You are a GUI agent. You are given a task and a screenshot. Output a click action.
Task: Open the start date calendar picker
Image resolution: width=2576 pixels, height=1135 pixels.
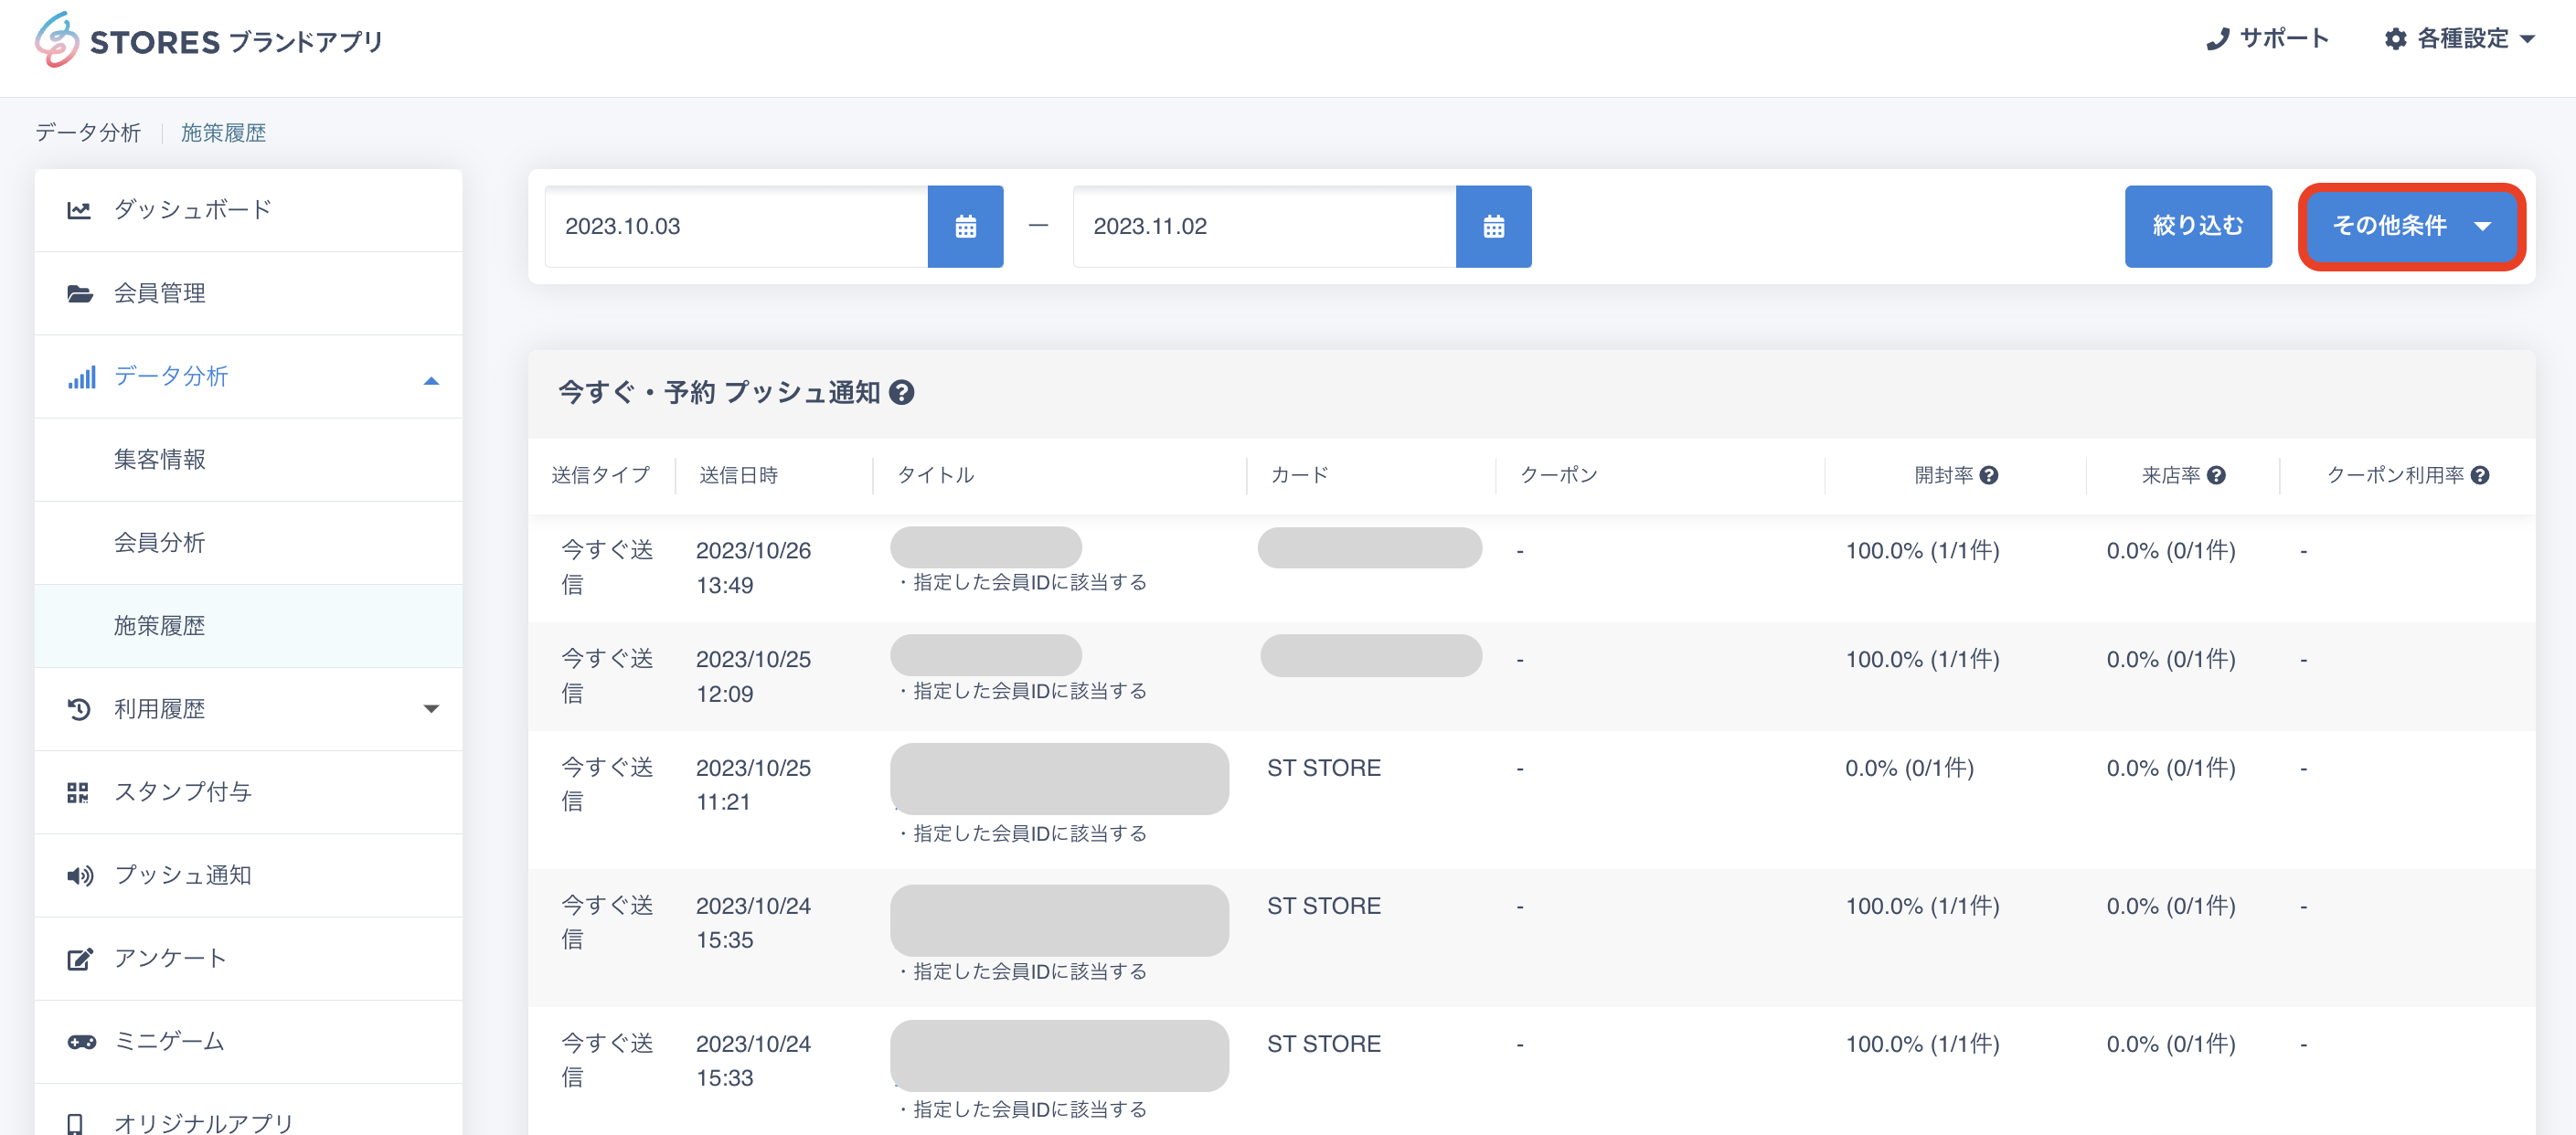[x=964, y=226]
